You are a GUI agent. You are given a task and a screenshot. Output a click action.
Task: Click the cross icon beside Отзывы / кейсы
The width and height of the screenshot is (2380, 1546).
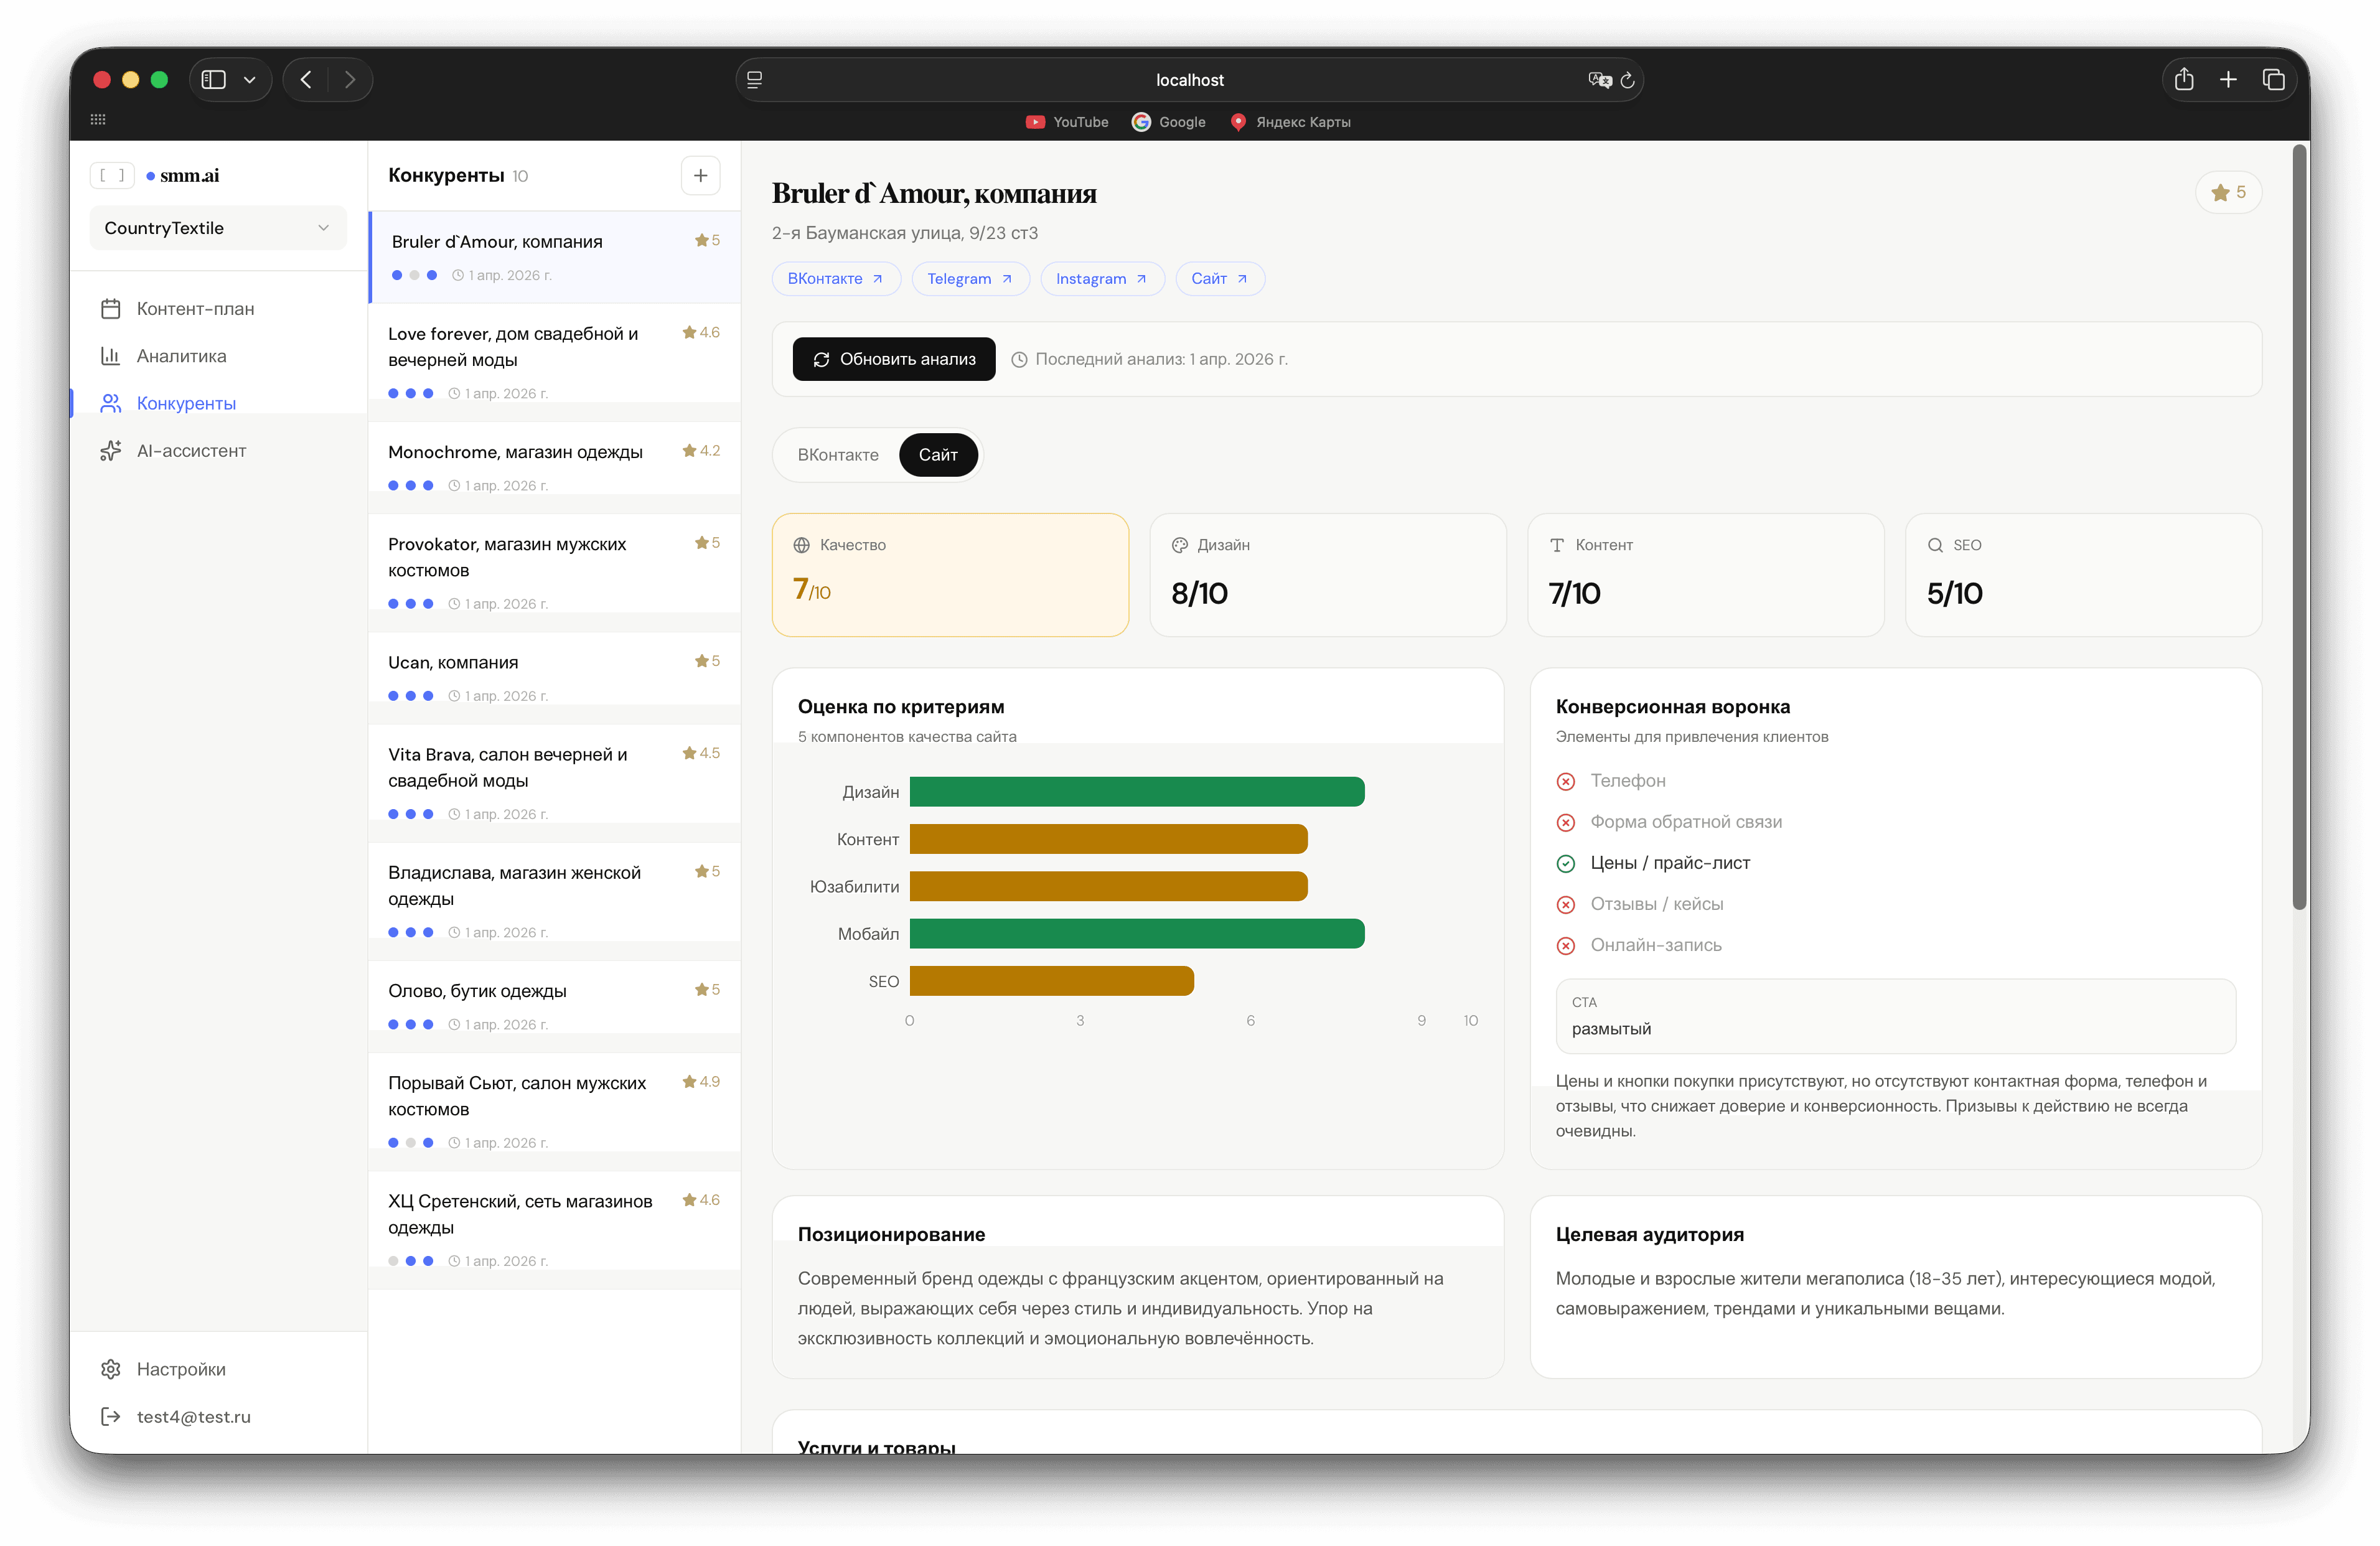[1566, 904]
